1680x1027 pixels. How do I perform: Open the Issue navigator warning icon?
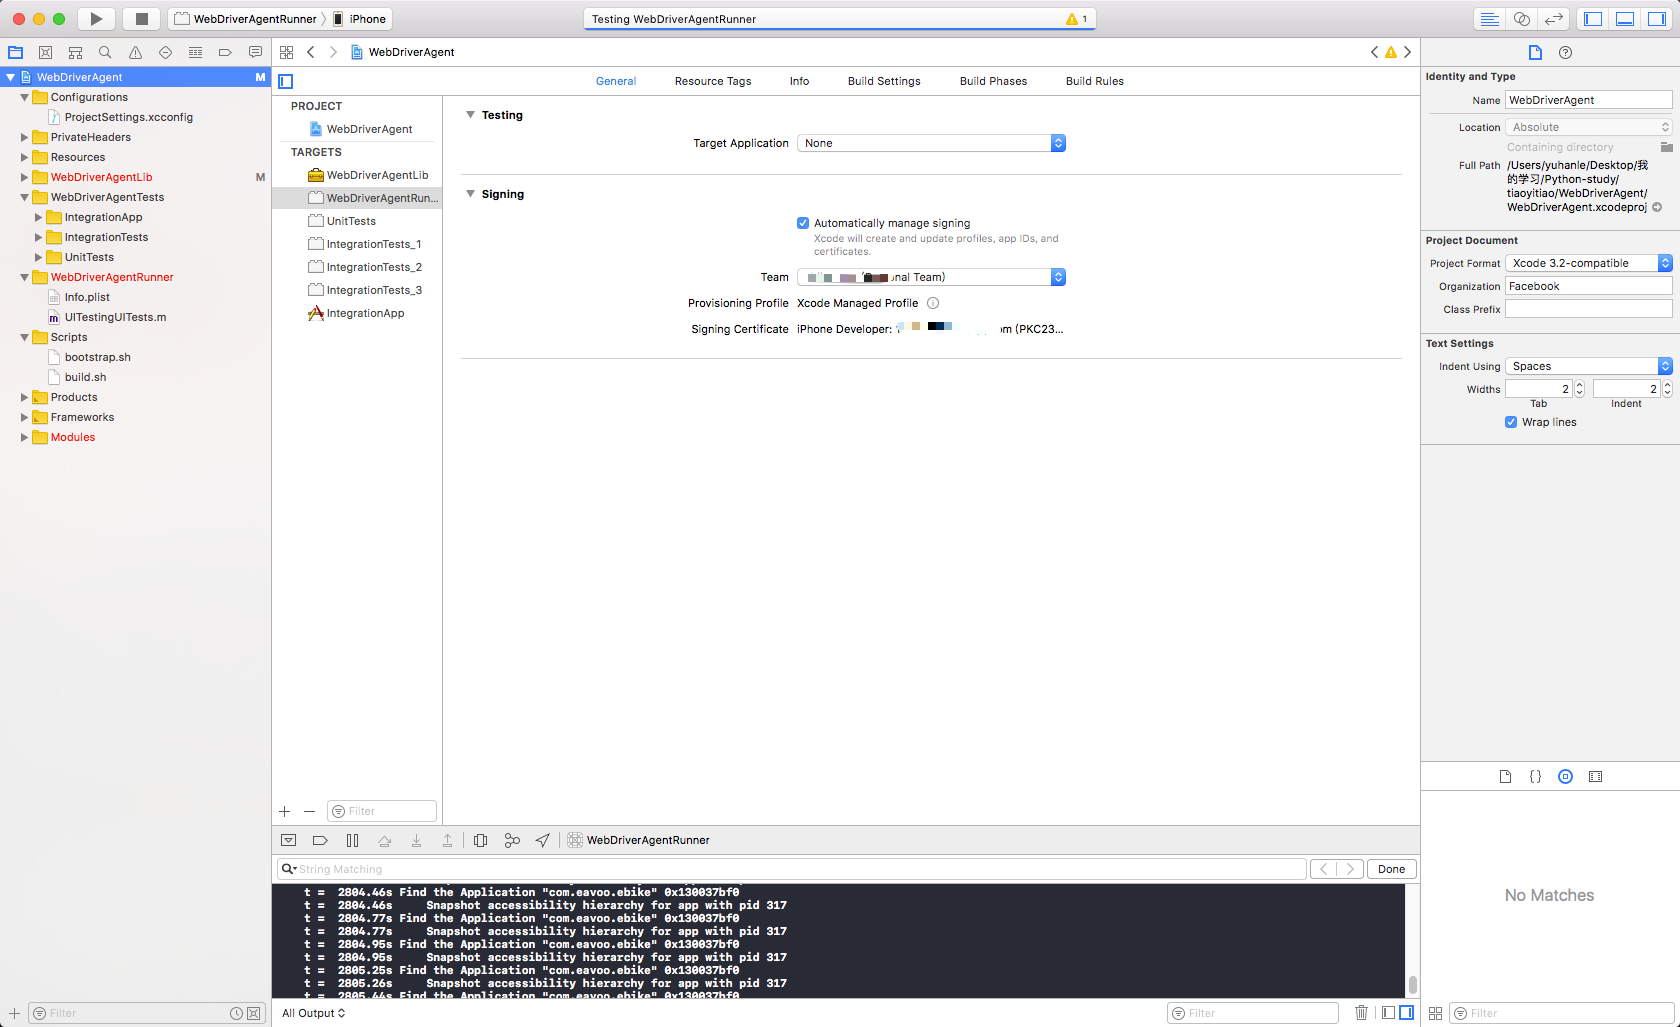pyautogui.click(x=135, y=52)
